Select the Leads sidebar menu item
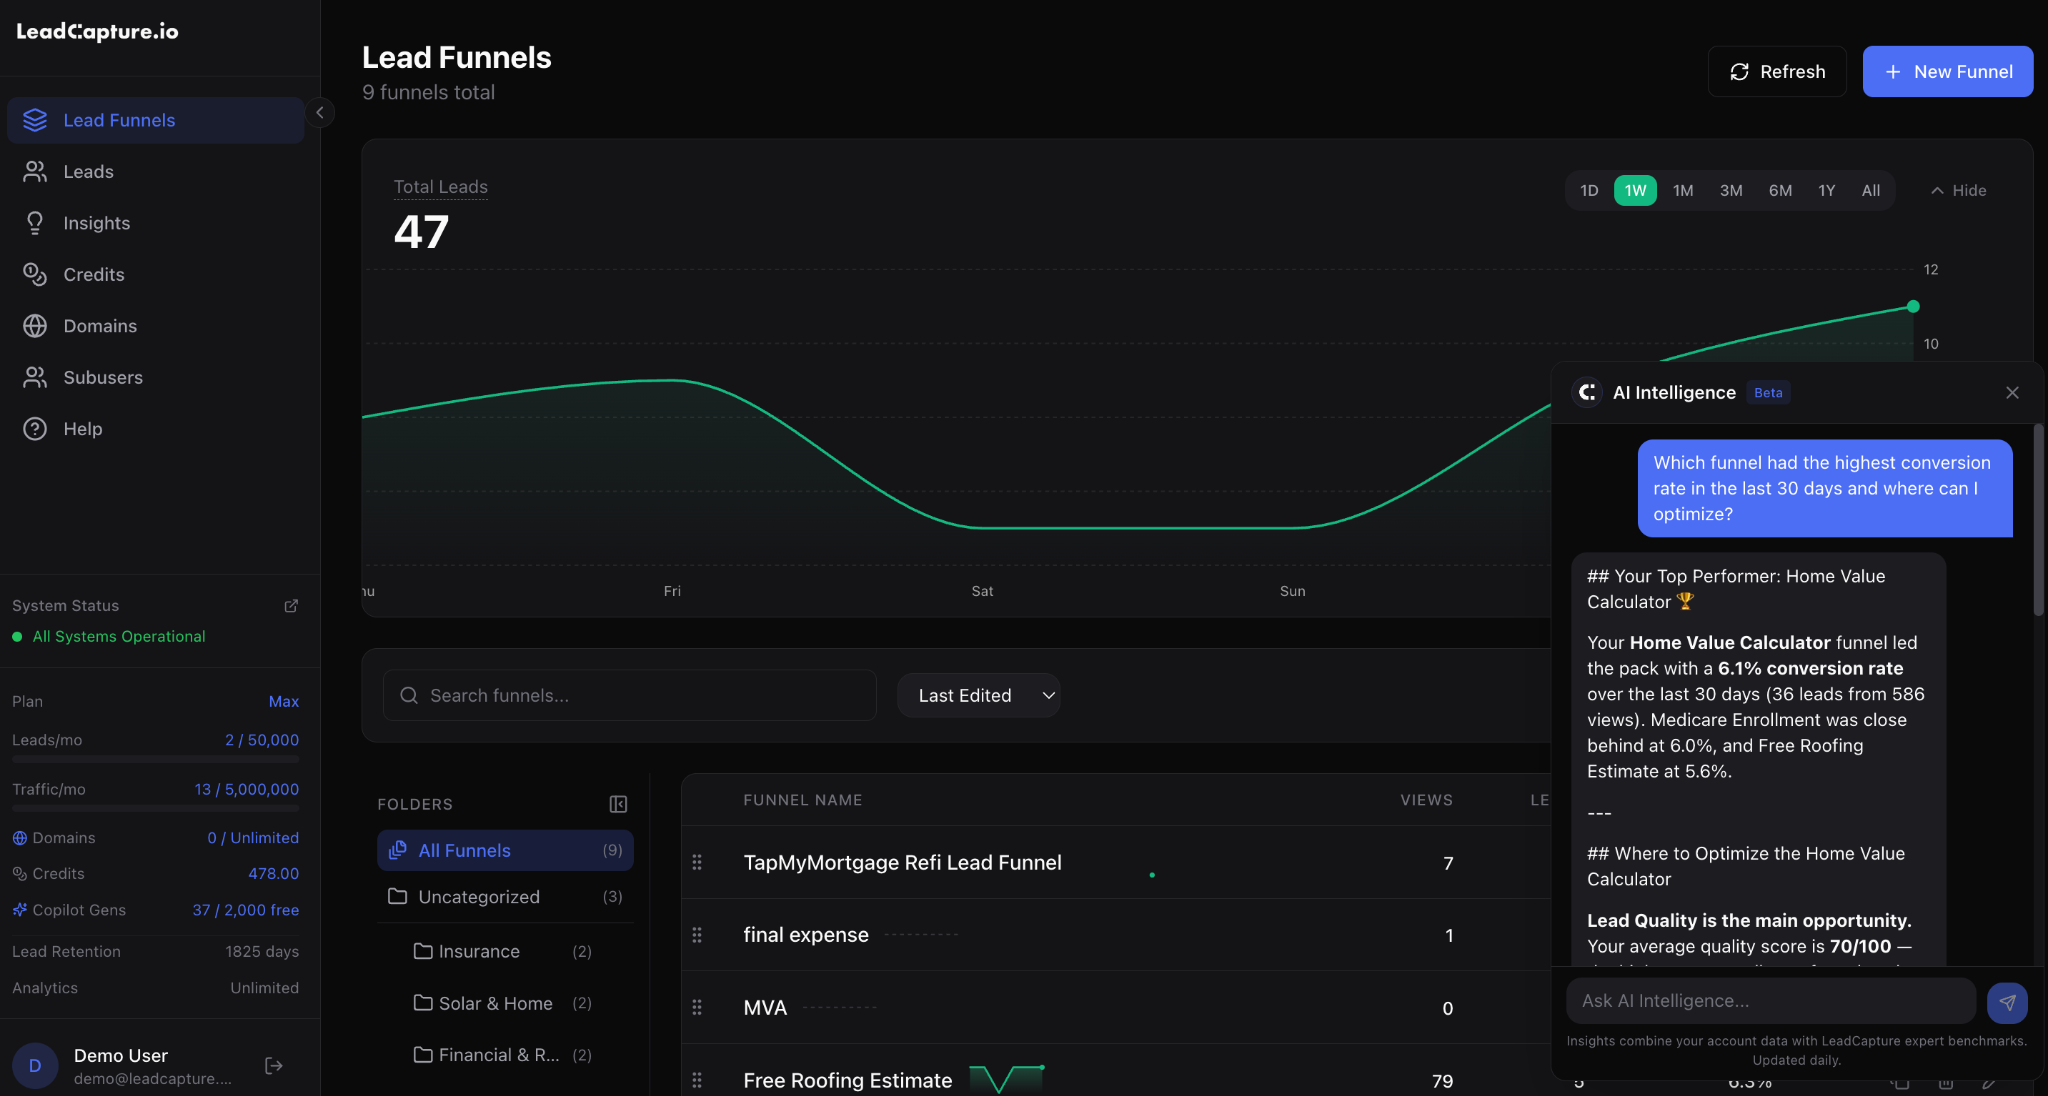Viewport: 2048px width, 1096px height. (87, 171)
